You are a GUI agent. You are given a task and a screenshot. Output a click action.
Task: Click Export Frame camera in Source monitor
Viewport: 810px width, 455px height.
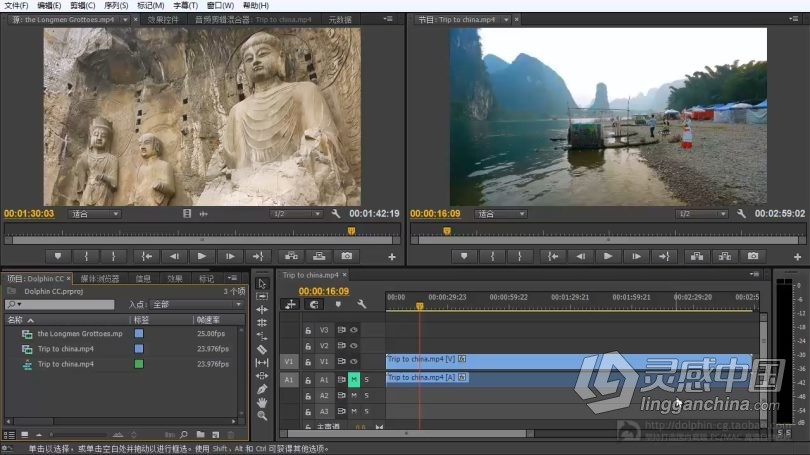click(x=346, y=256)
